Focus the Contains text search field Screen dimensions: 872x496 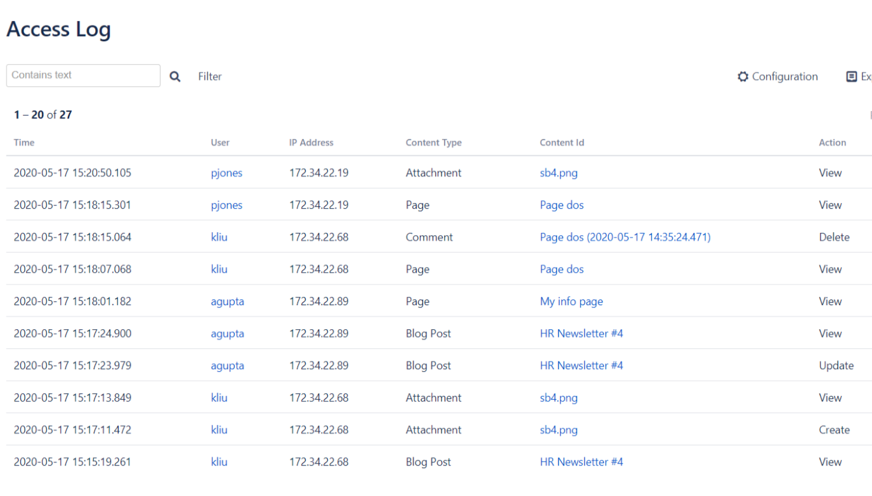(x=83, y=75)
